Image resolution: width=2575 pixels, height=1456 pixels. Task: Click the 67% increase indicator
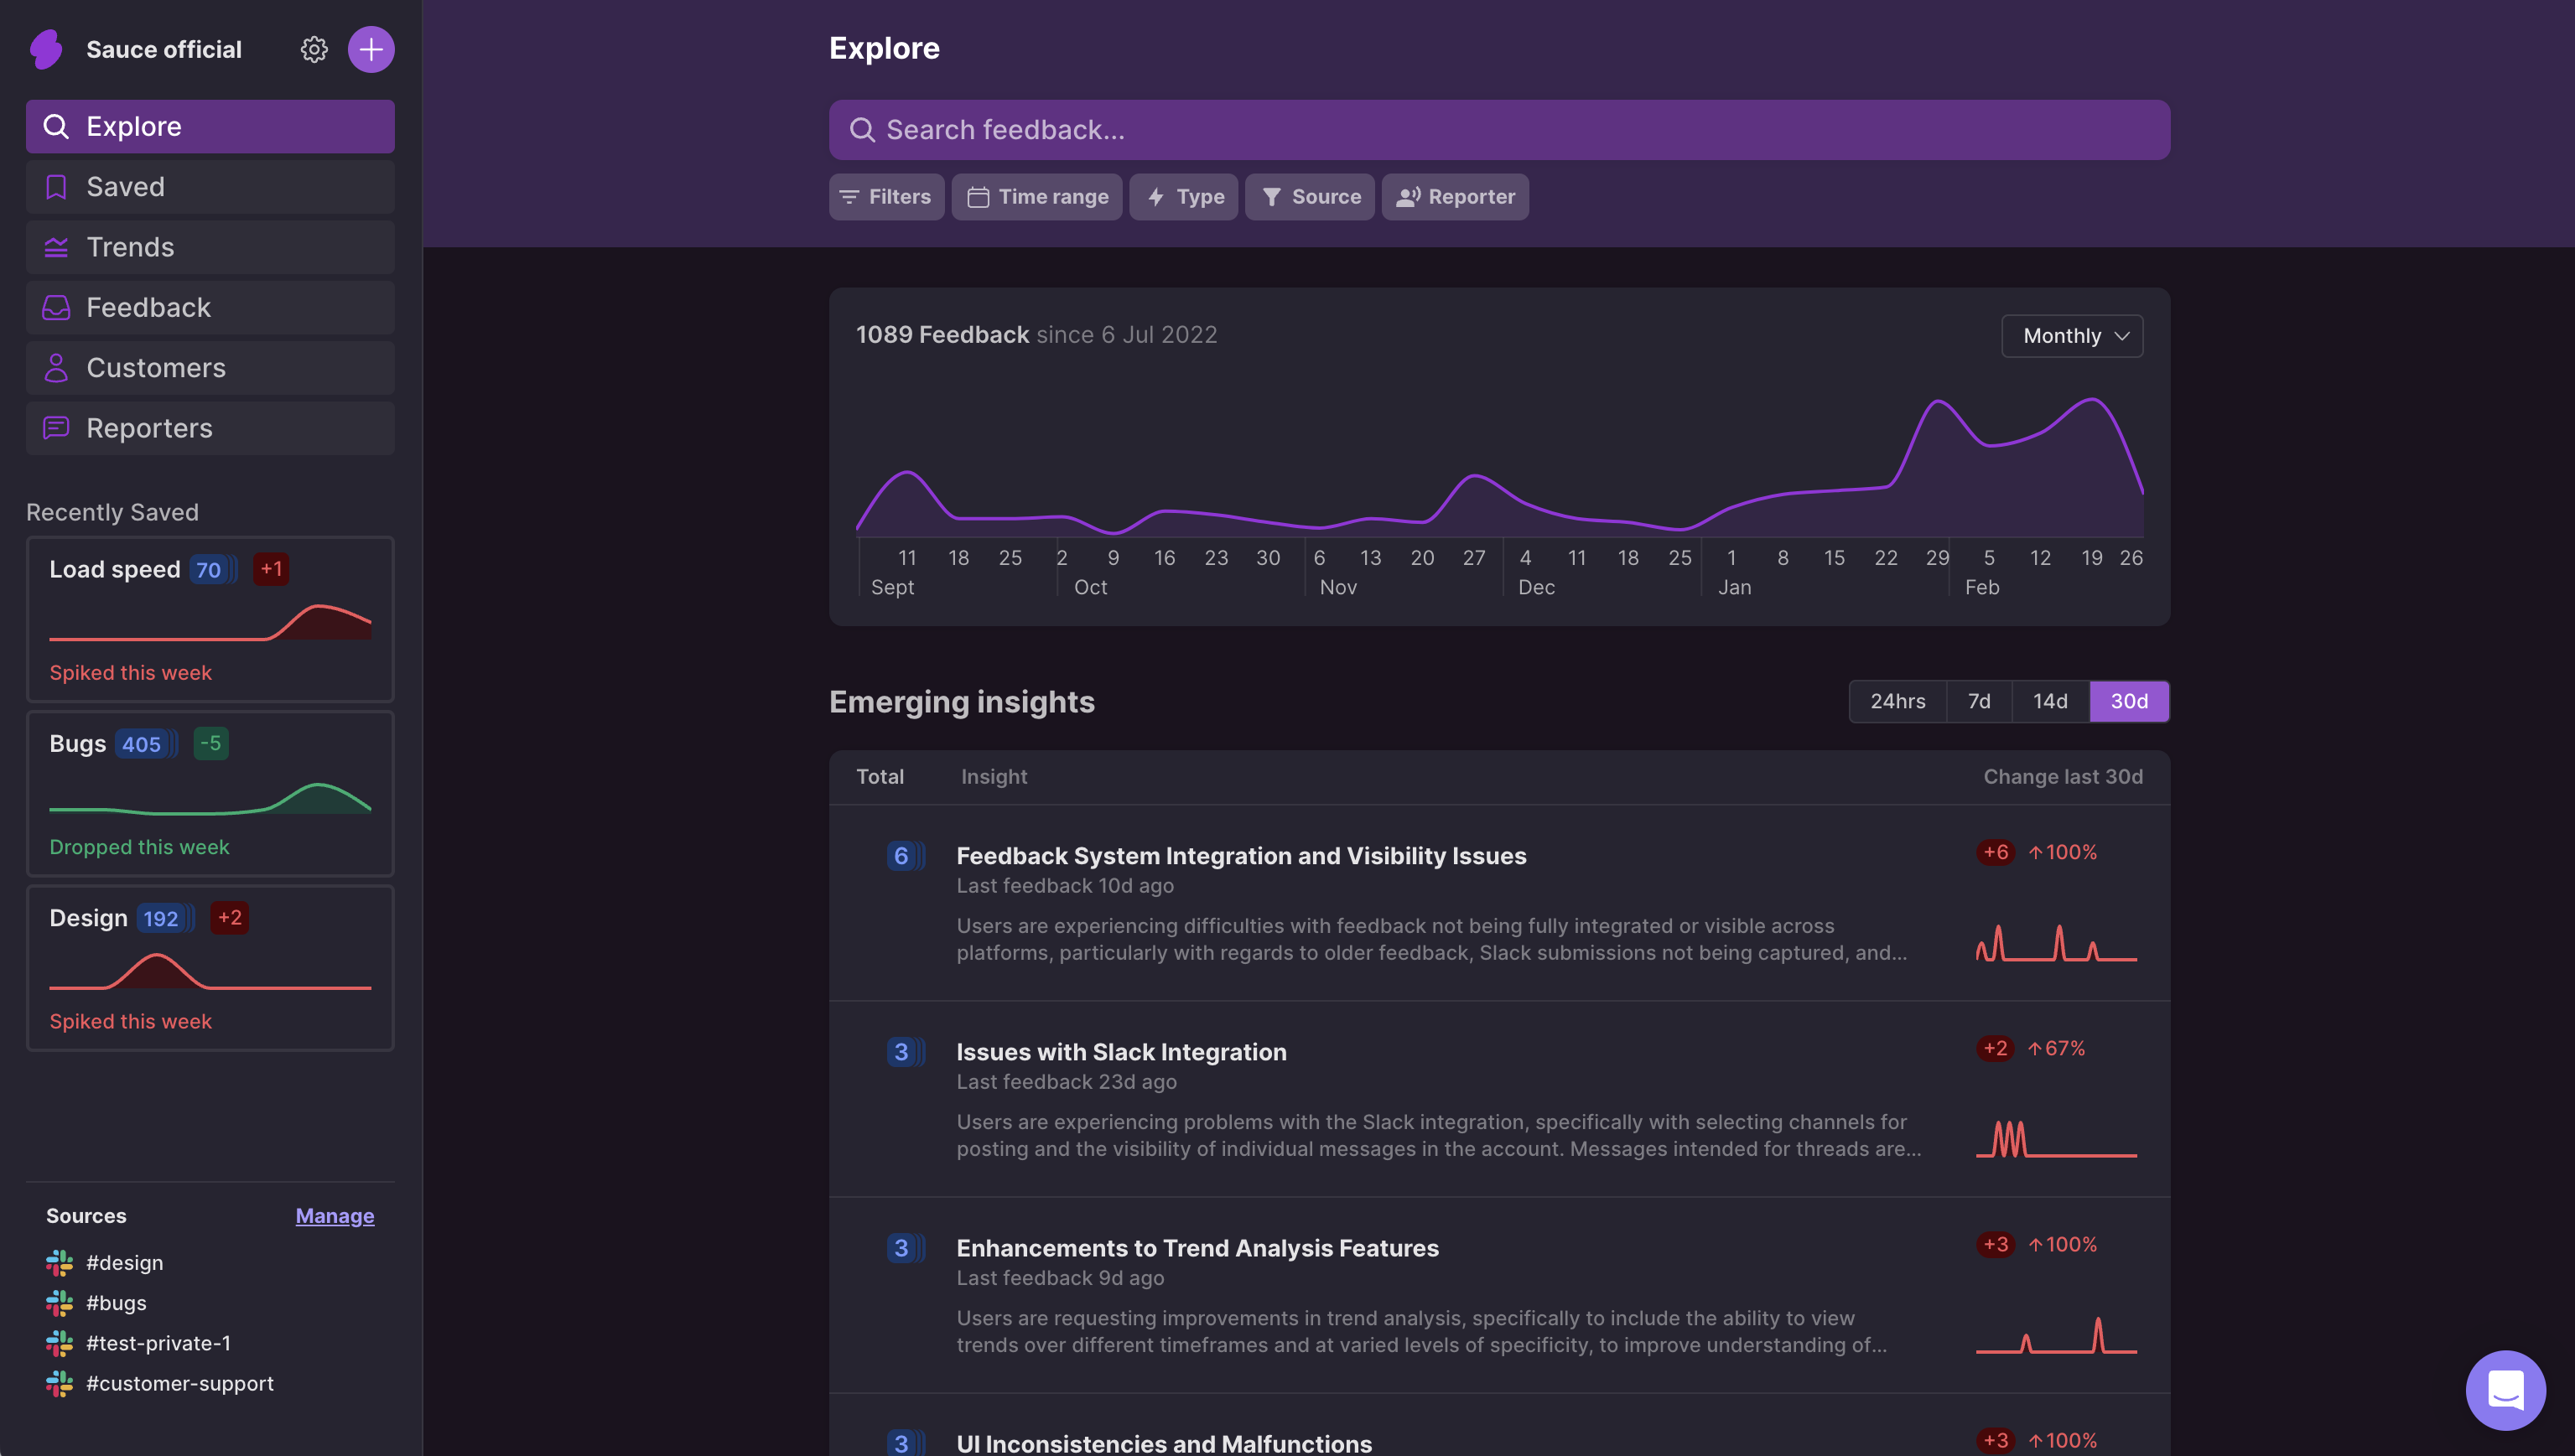(x=2056, y=1048)
